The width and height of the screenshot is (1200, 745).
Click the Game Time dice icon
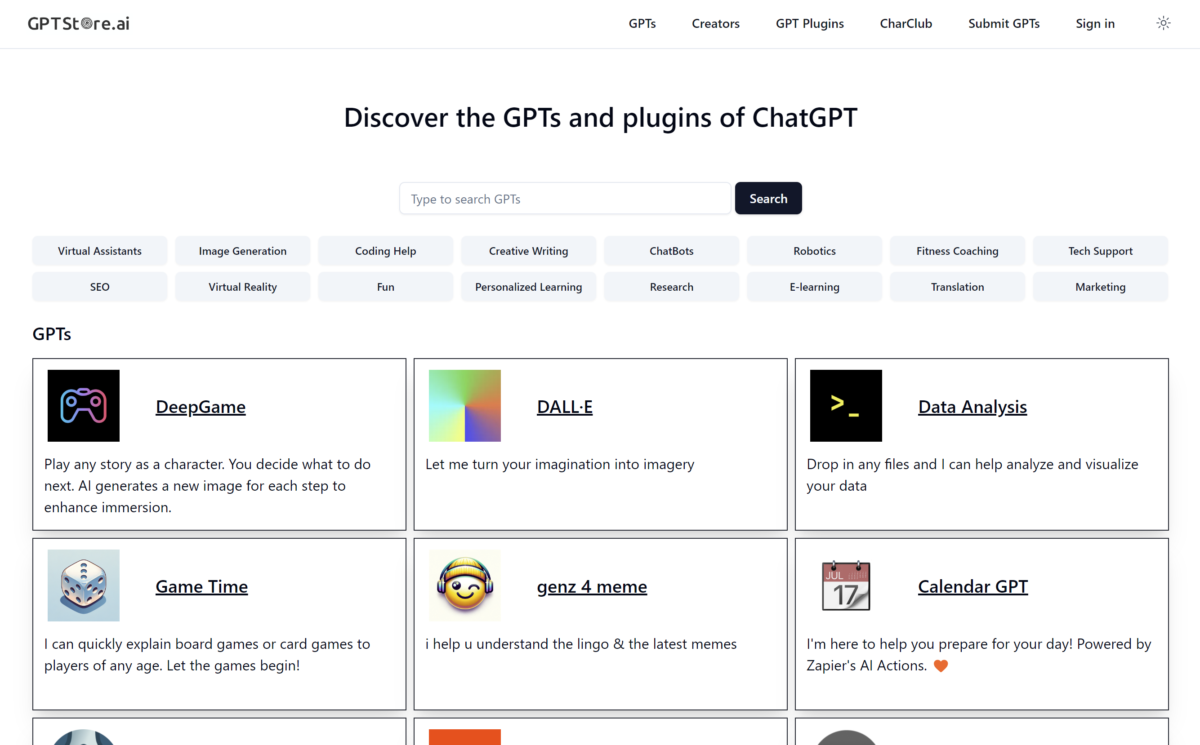point(83,585)
